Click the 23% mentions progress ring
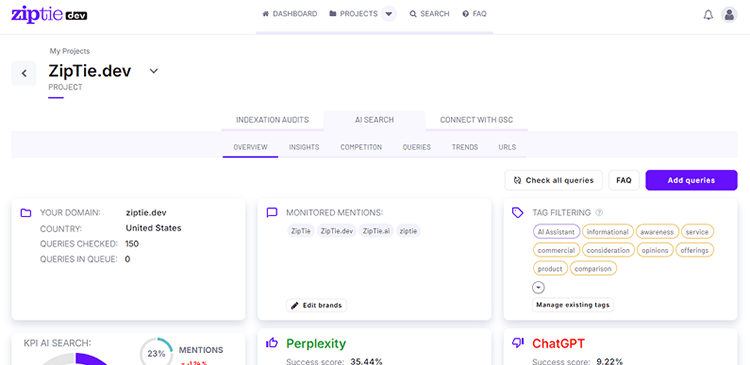The width and height of the screenshot is (750, 365). click(156, 353)
